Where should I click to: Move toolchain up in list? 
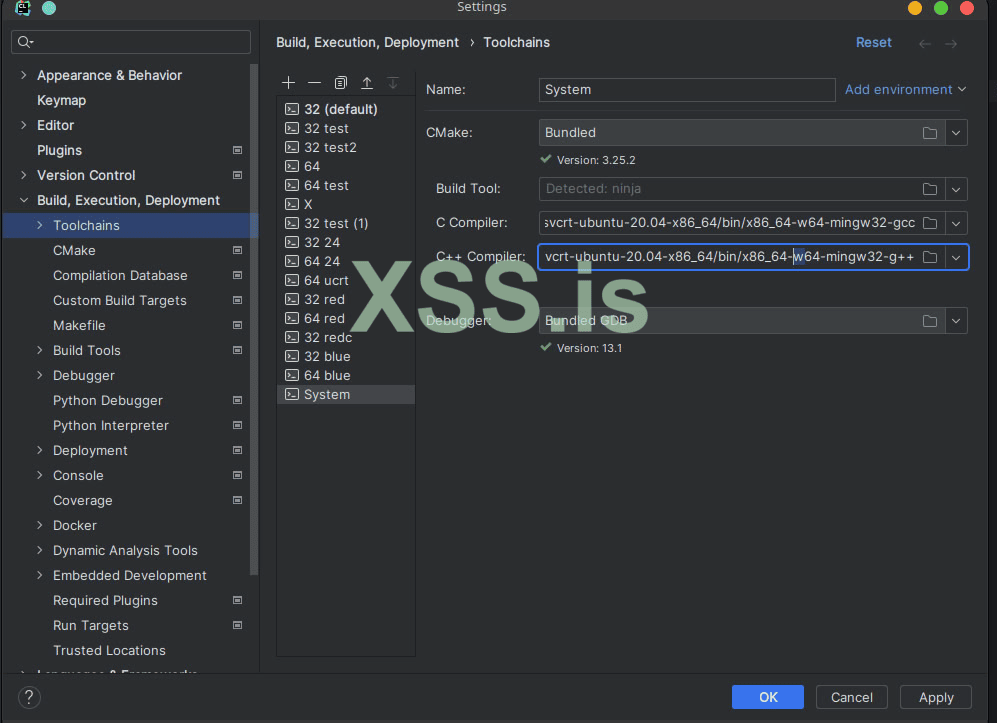tap(367, 83)
